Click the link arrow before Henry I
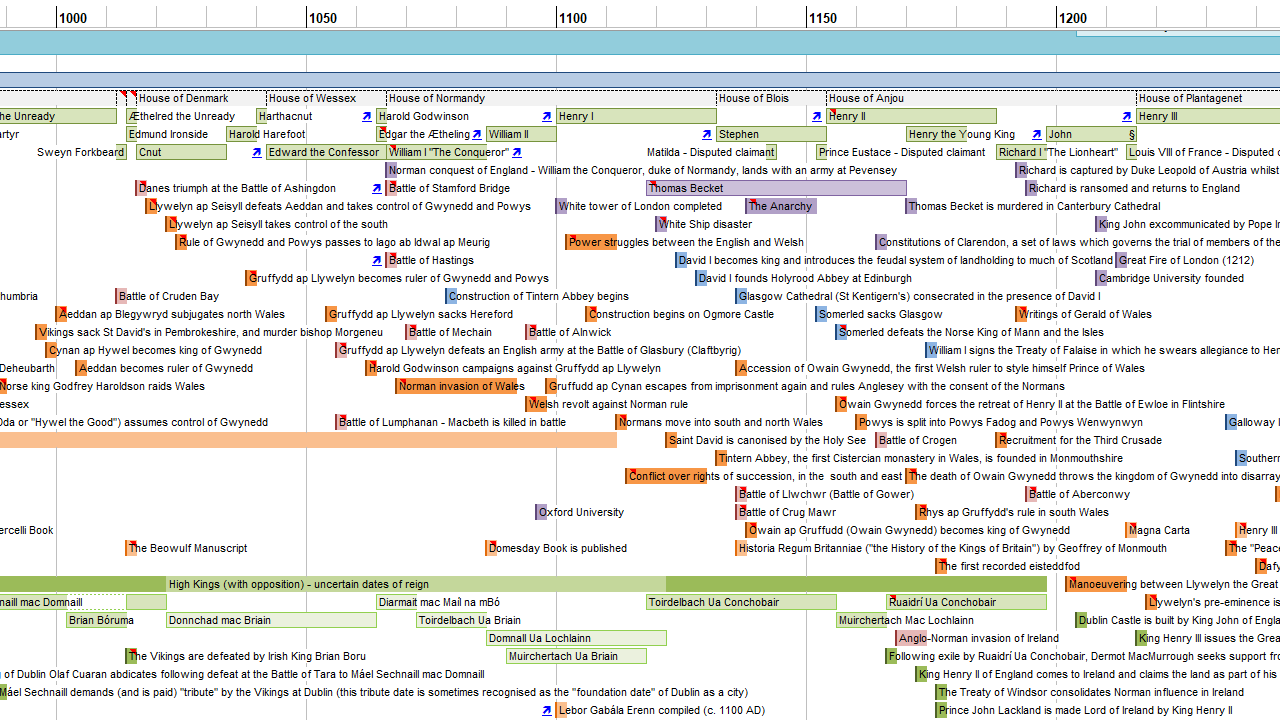 (x=547, y=117)
